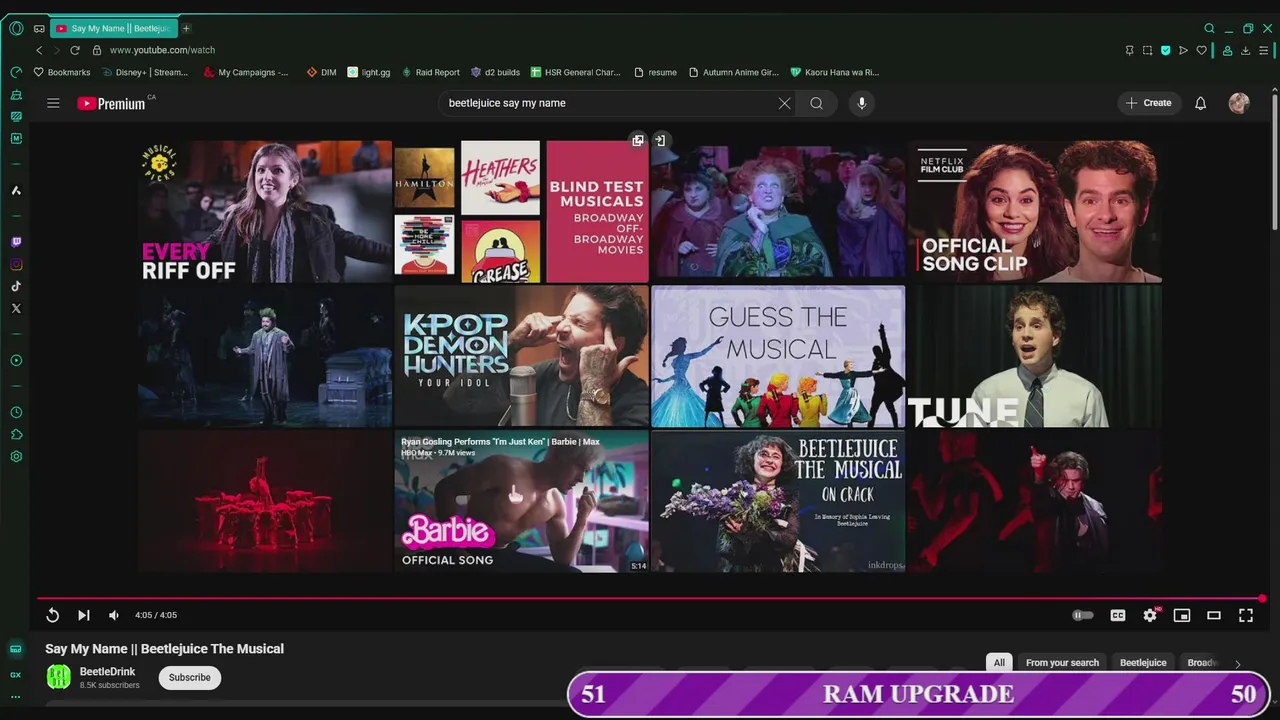Open video player settings gear
This screenshot has width=1280, height=720.
pyautogui.click(x=1150, y=615)
